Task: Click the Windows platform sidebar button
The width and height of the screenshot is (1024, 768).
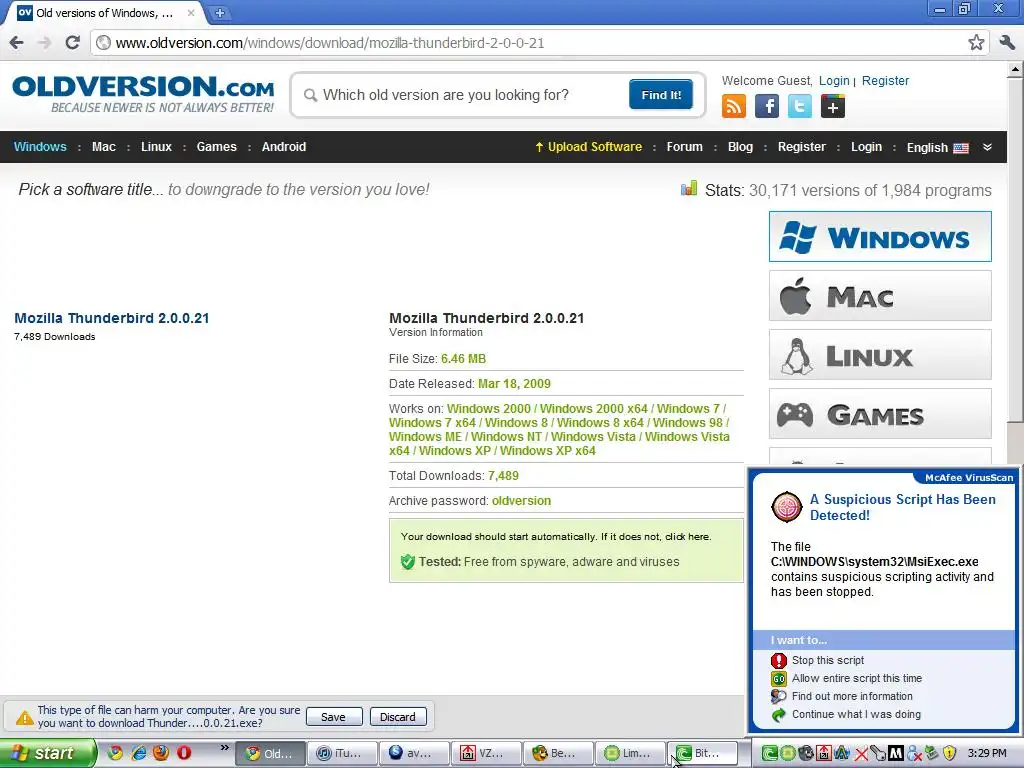Action: (880, 236)
